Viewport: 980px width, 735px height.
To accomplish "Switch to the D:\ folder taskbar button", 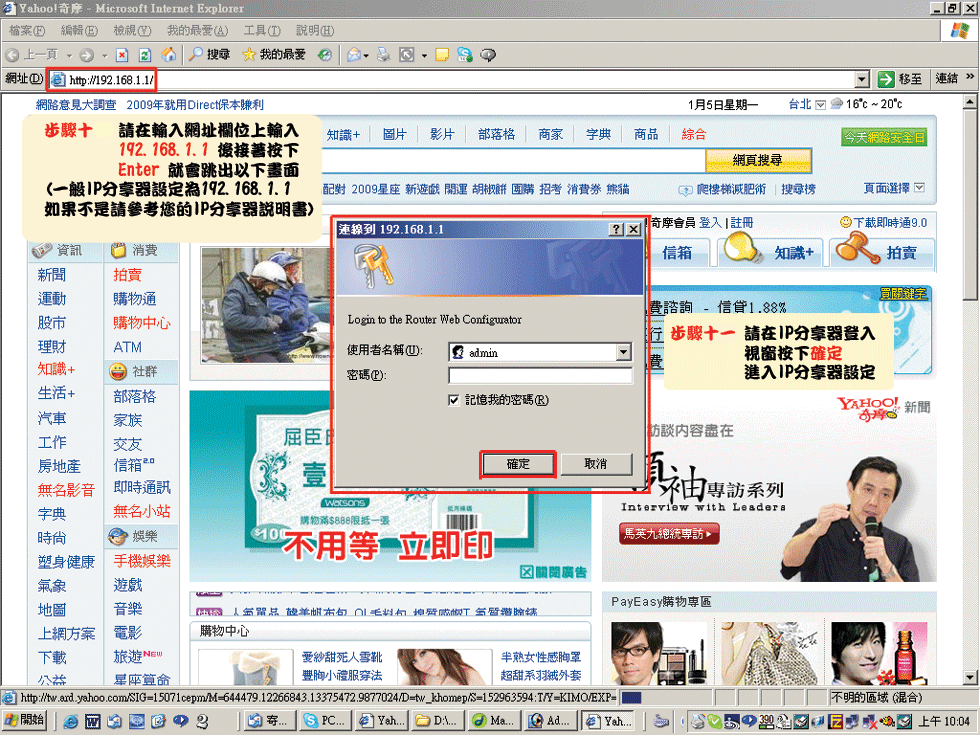I will click(437, 721).
